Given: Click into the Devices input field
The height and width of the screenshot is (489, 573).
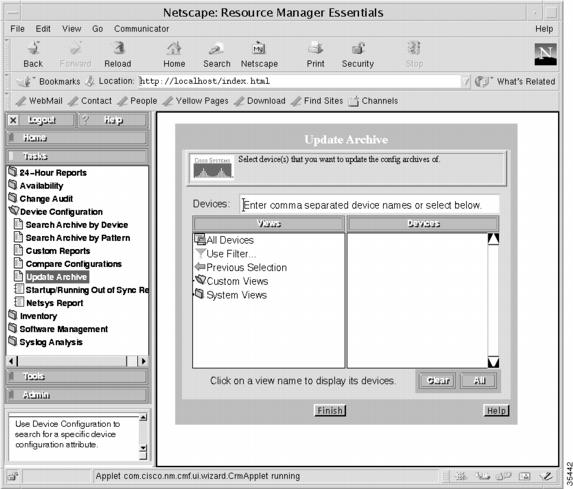Looking at the screenshot, I should [x=369, y=205].
